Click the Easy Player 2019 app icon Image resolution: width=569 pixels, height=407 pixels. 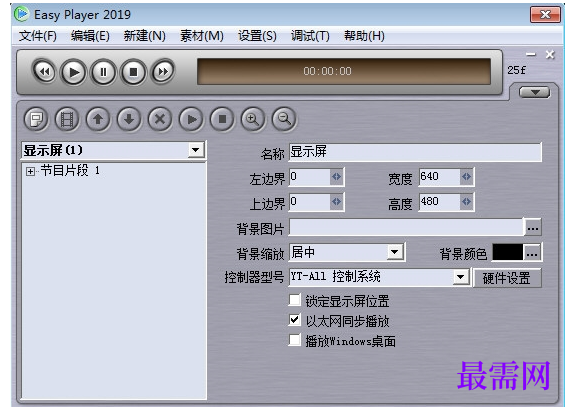click(21, 14)
